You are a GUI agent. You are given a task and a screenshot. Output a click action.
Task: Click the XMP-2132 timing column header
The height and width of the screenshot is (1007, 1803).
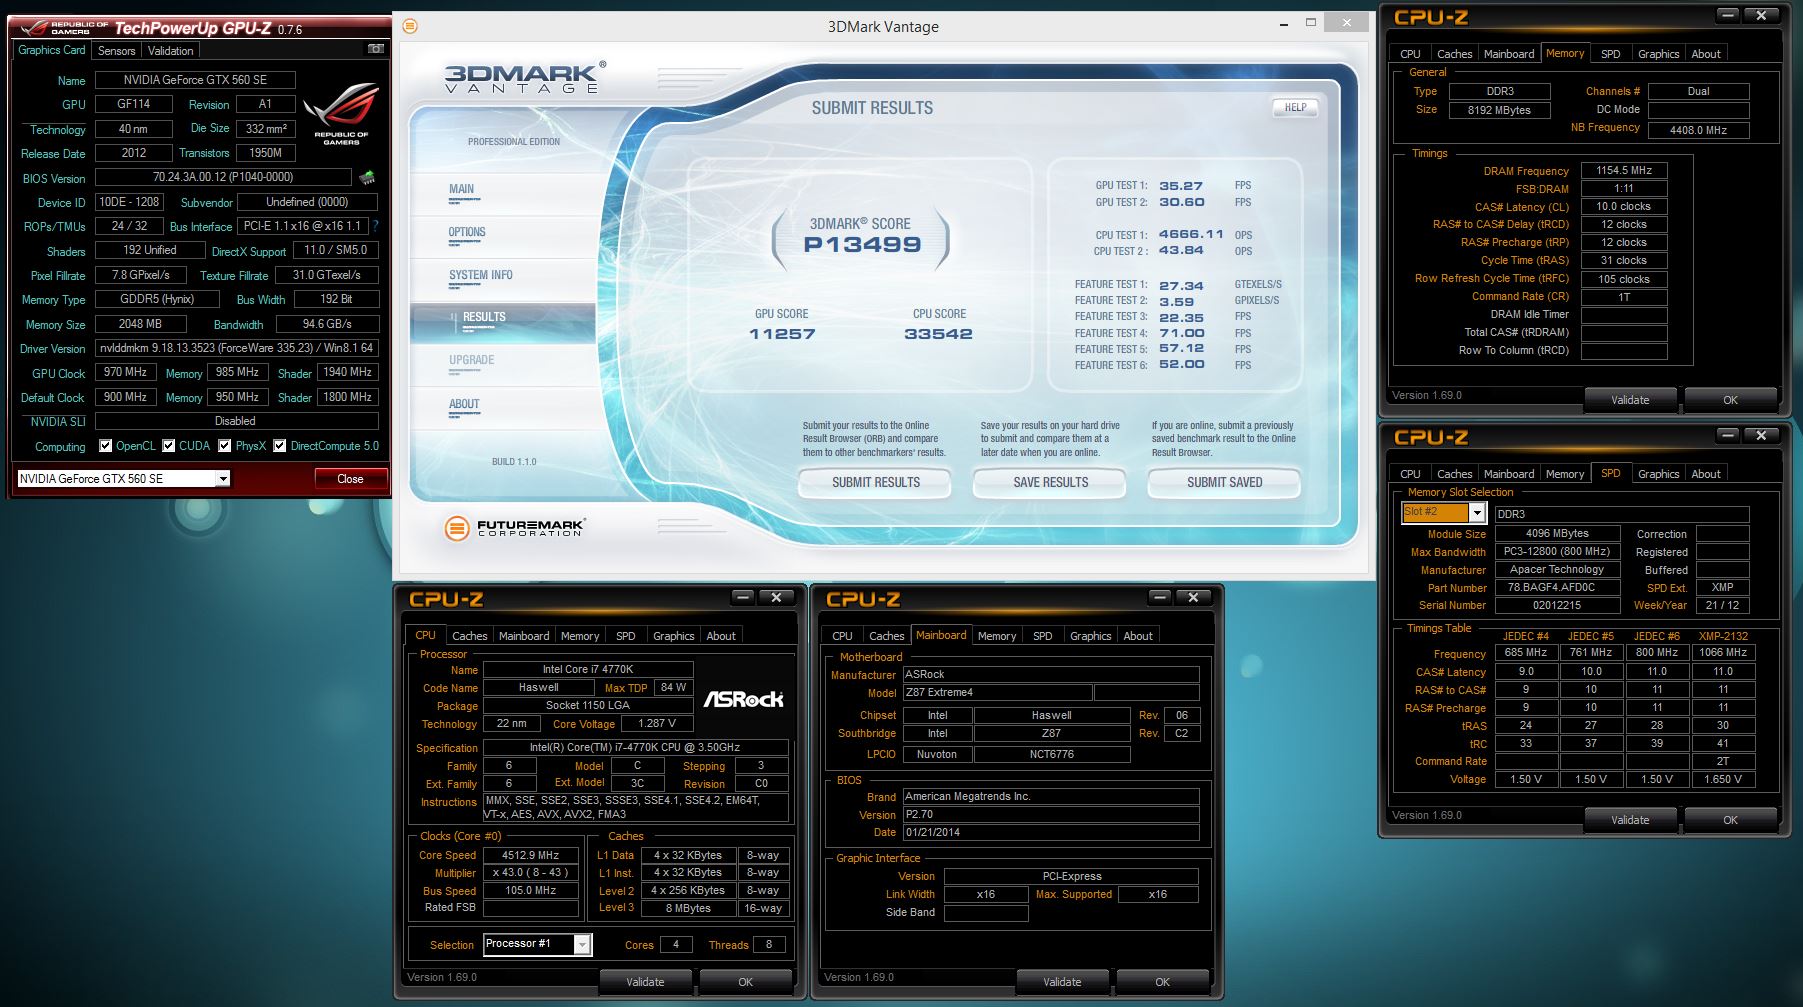click(1723, 636)
